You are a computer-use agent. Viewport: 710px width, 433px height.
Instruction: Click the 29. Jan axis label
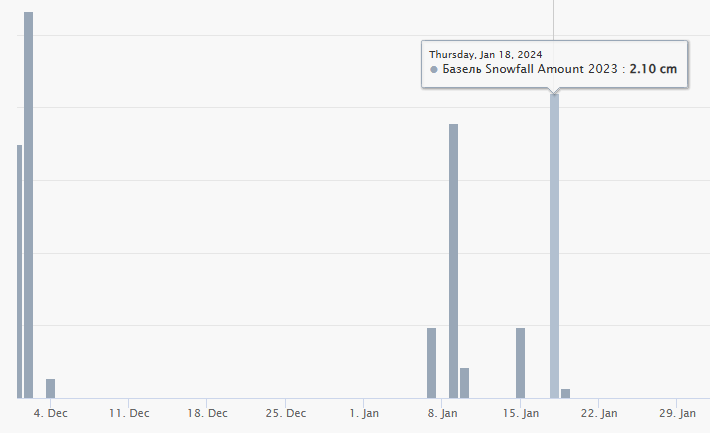pos(677,412)
